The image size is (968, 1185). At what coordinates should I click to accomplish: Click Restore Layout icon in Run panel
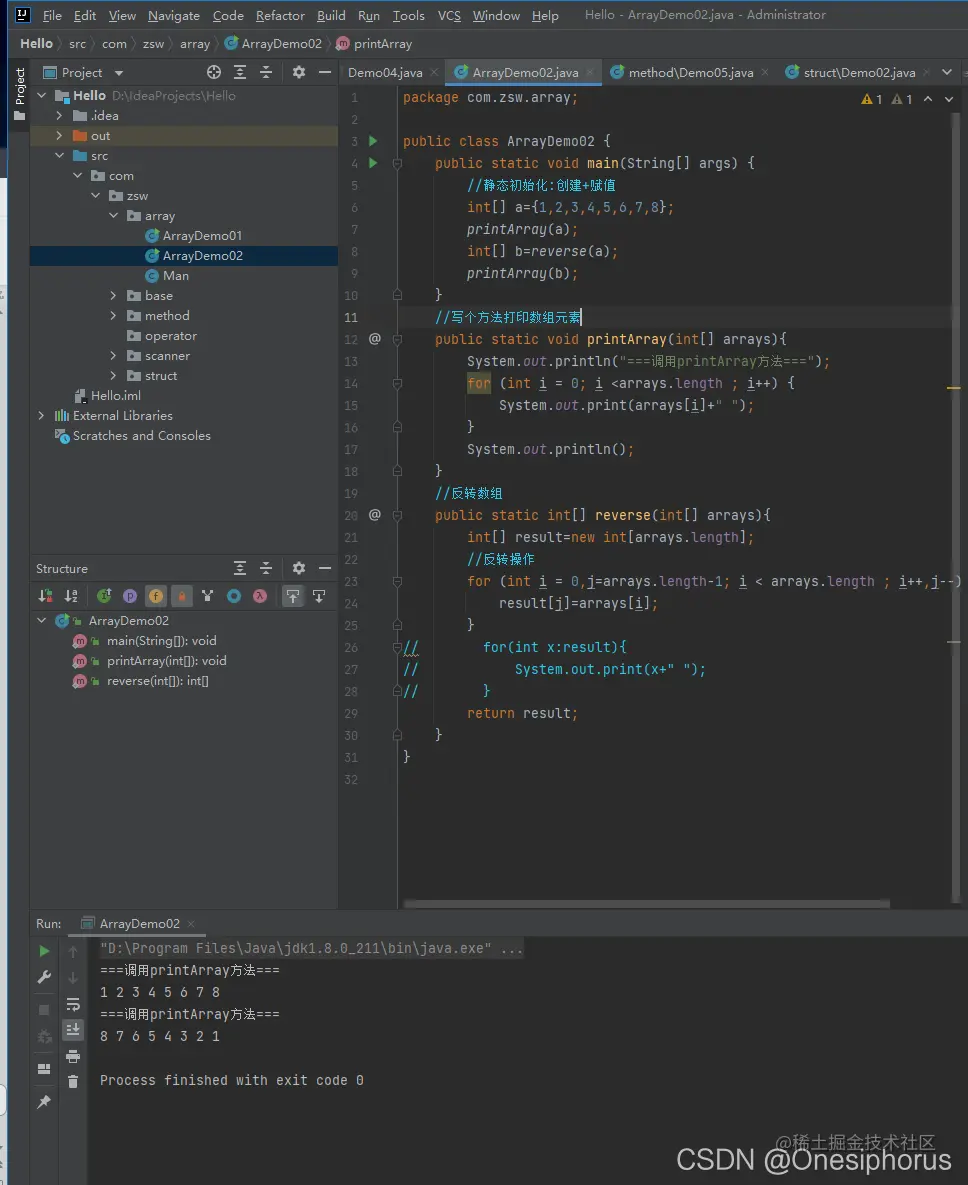click(44, 1069)
